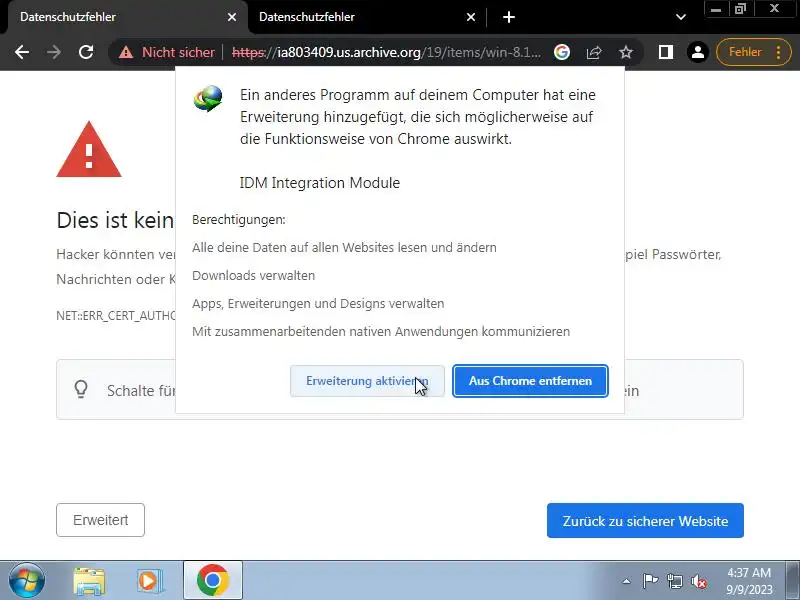Minimize the Chrome window

click(716, 9)
